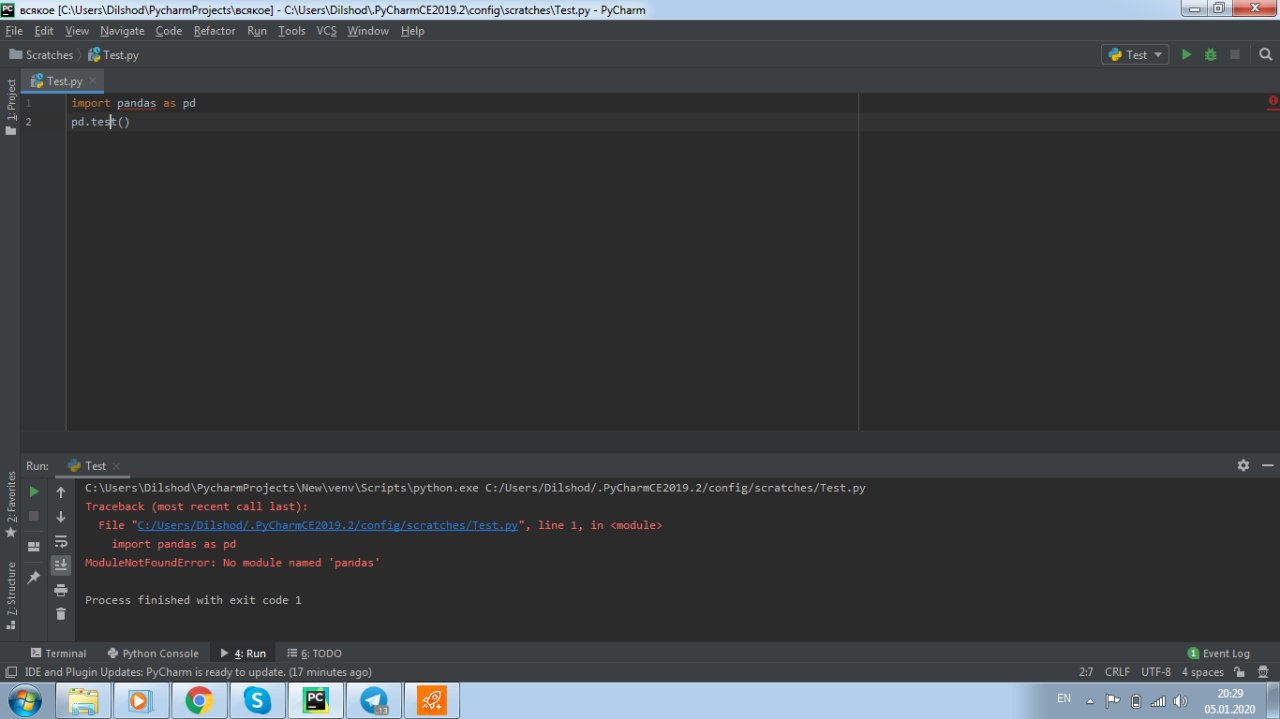This screenshot has width=1280, height=719.
Task: Open the Event Log
Action: tap(1218, 653)
